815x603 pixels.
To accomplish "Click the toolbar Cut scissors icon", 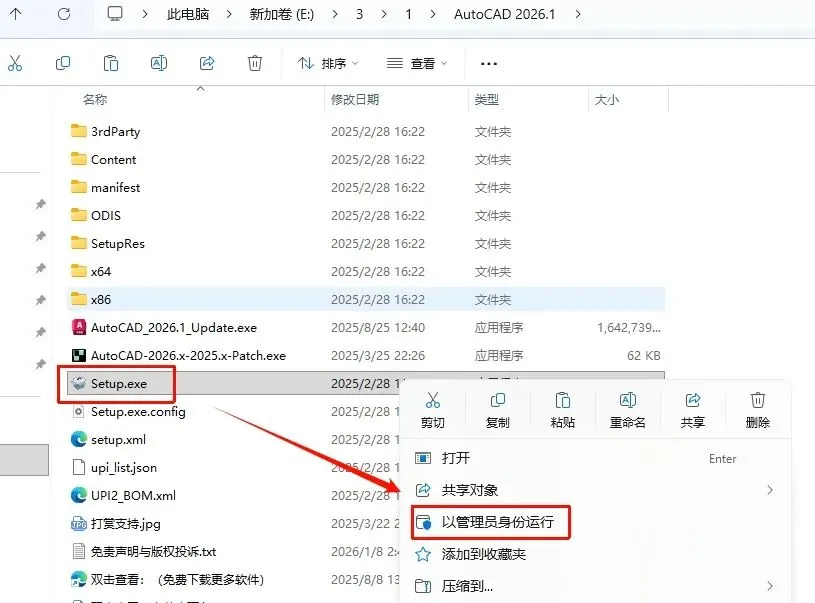I will click(x=15, y=63).
